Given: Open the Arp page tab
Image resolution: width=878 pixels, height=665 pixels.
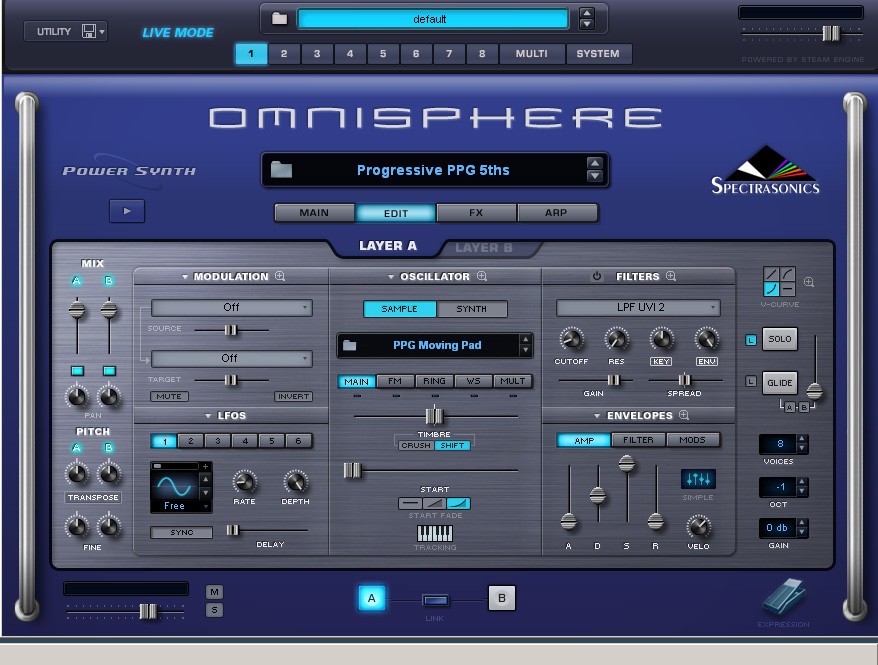Looking at the screenshot, I should pyautogui.click(x=557, y=213).
